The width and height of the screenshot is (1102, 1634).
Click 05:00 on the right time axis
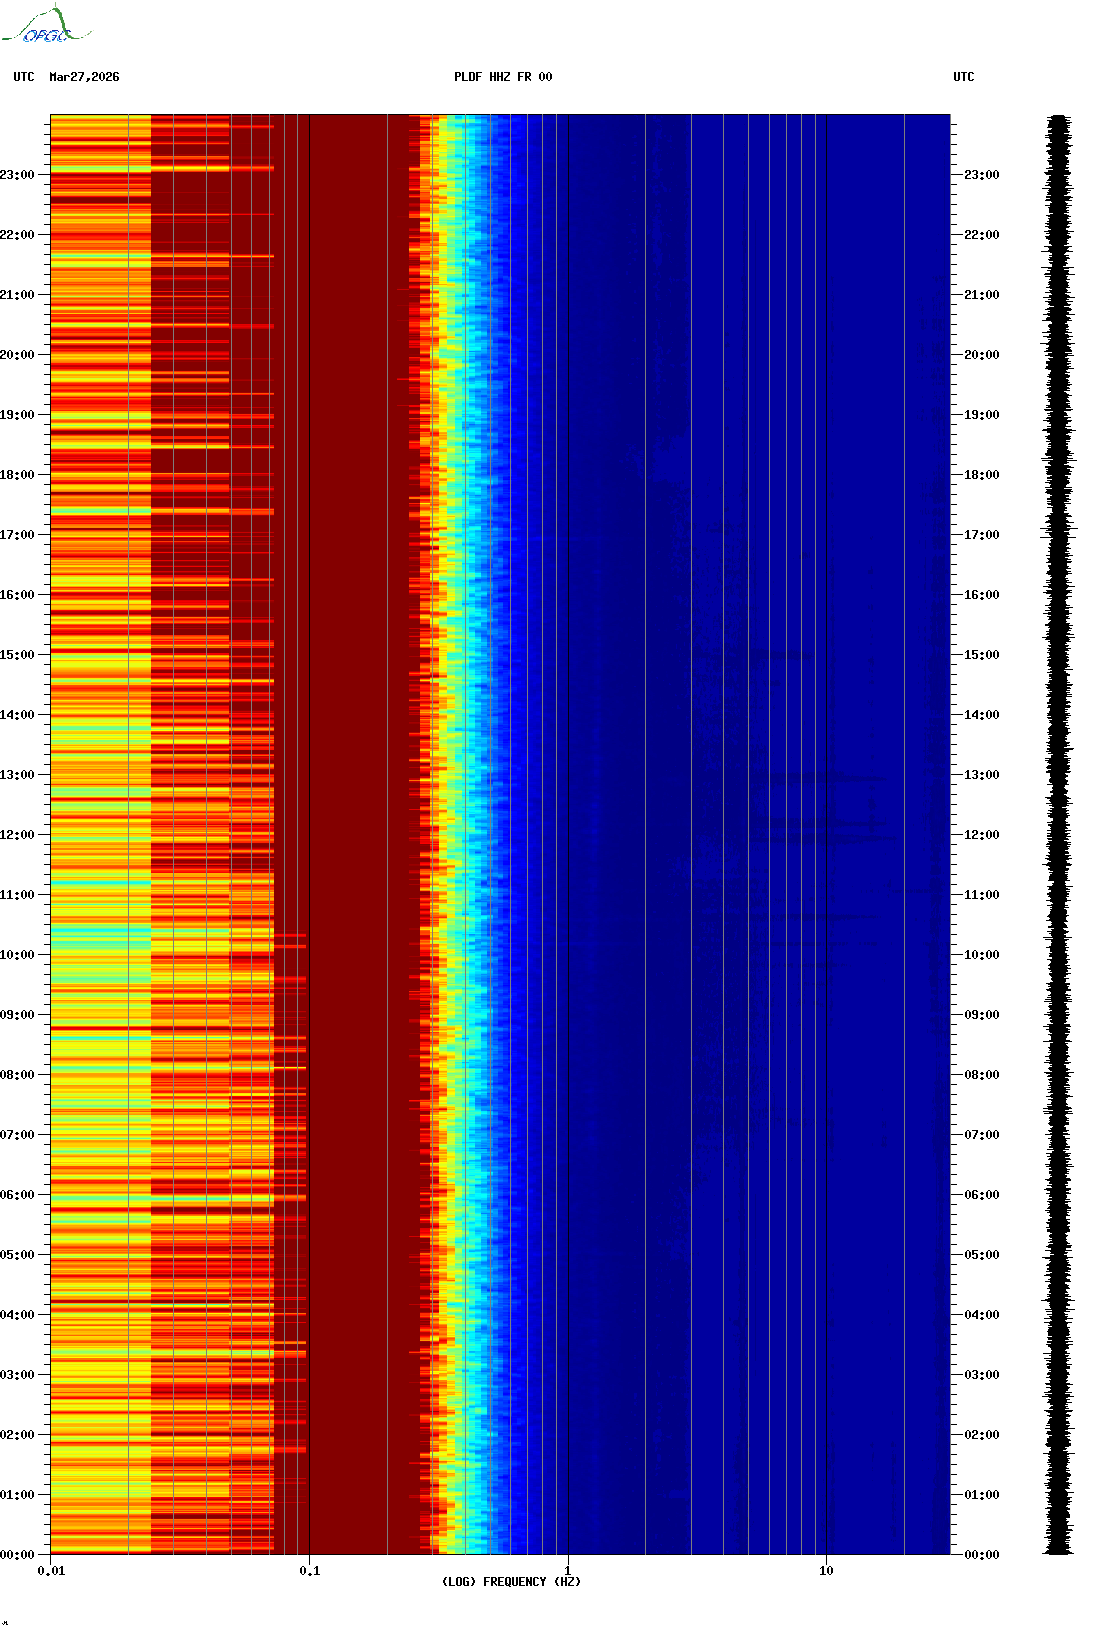coord(982,1255)
